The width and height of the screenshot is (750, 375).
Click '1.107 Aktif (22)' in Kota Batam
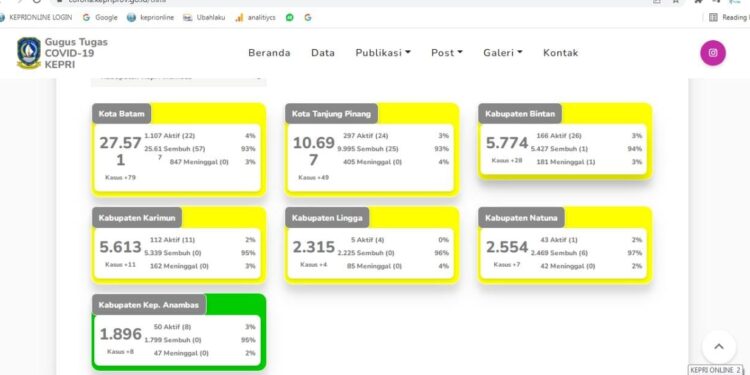170,136
